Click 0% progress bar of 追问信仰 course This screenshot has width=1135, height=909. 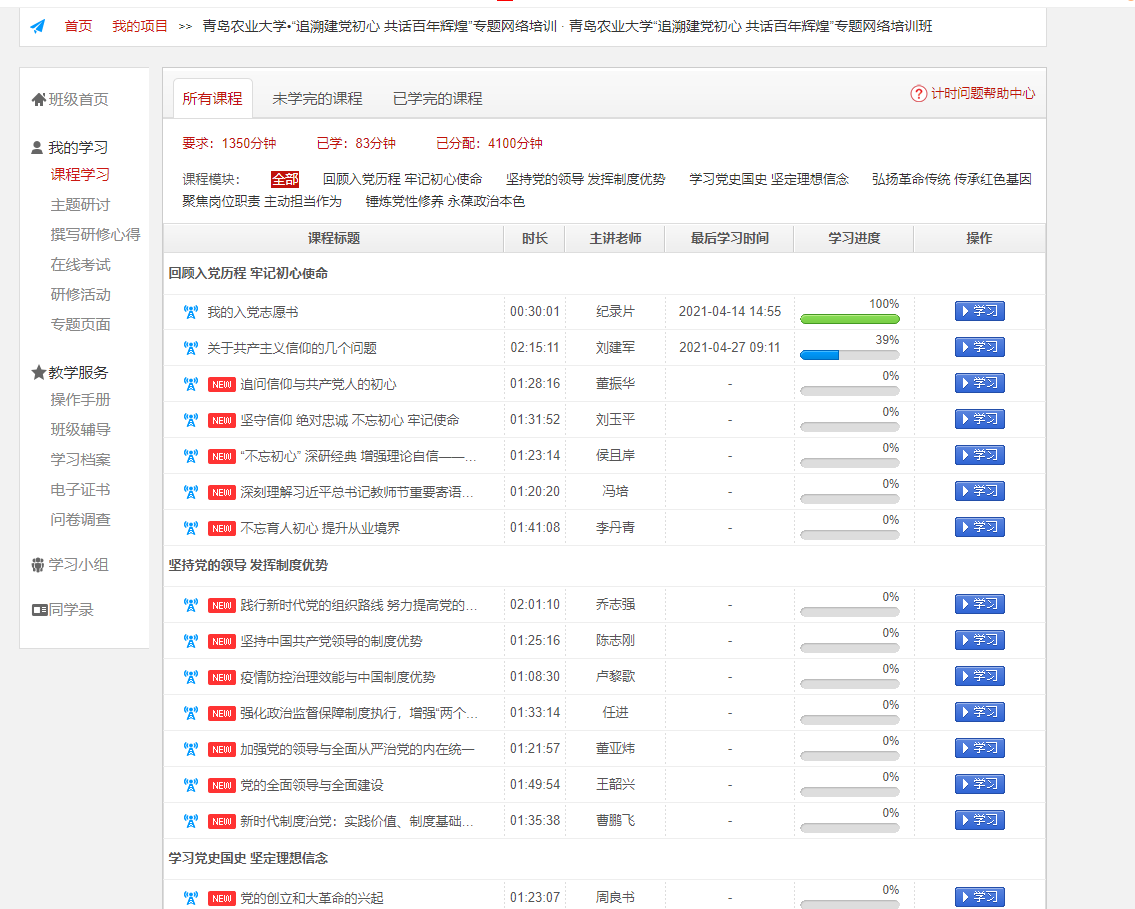850,391
